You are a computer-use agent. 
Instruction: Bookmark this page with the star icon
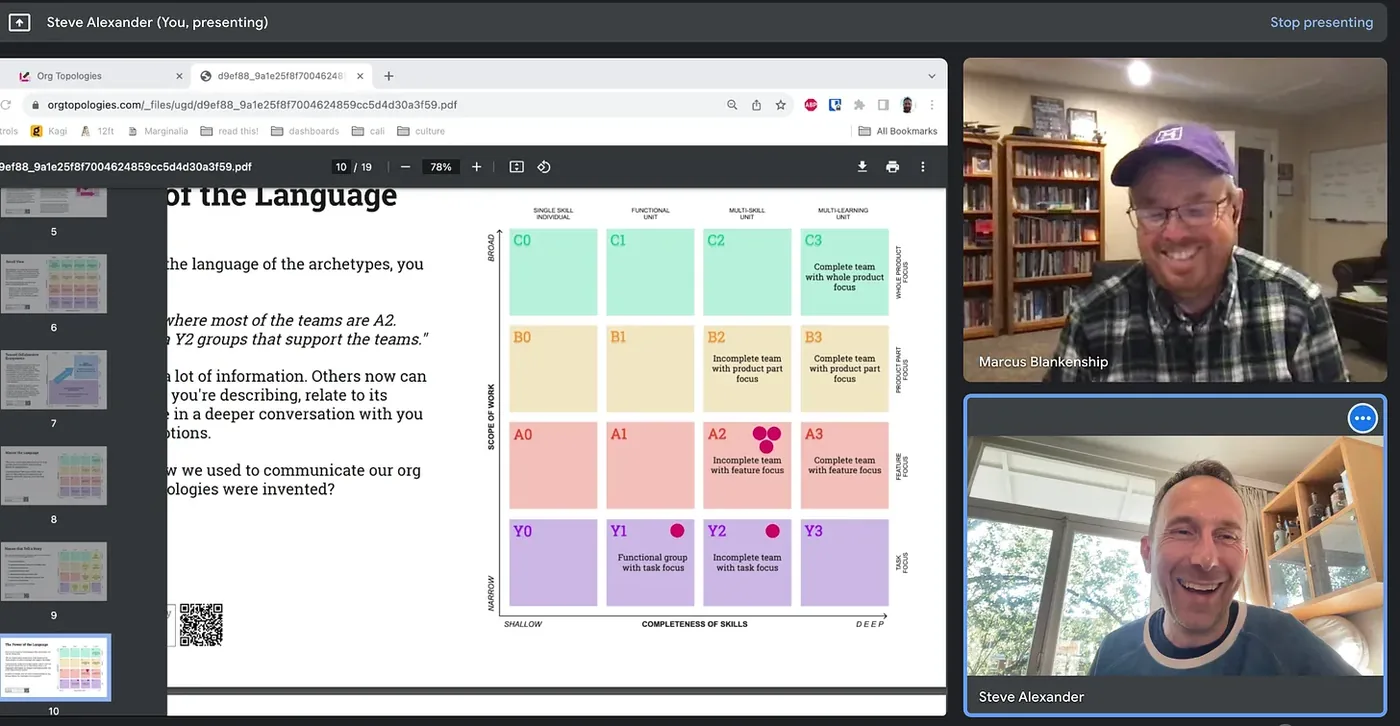click(x=781, y=104)
